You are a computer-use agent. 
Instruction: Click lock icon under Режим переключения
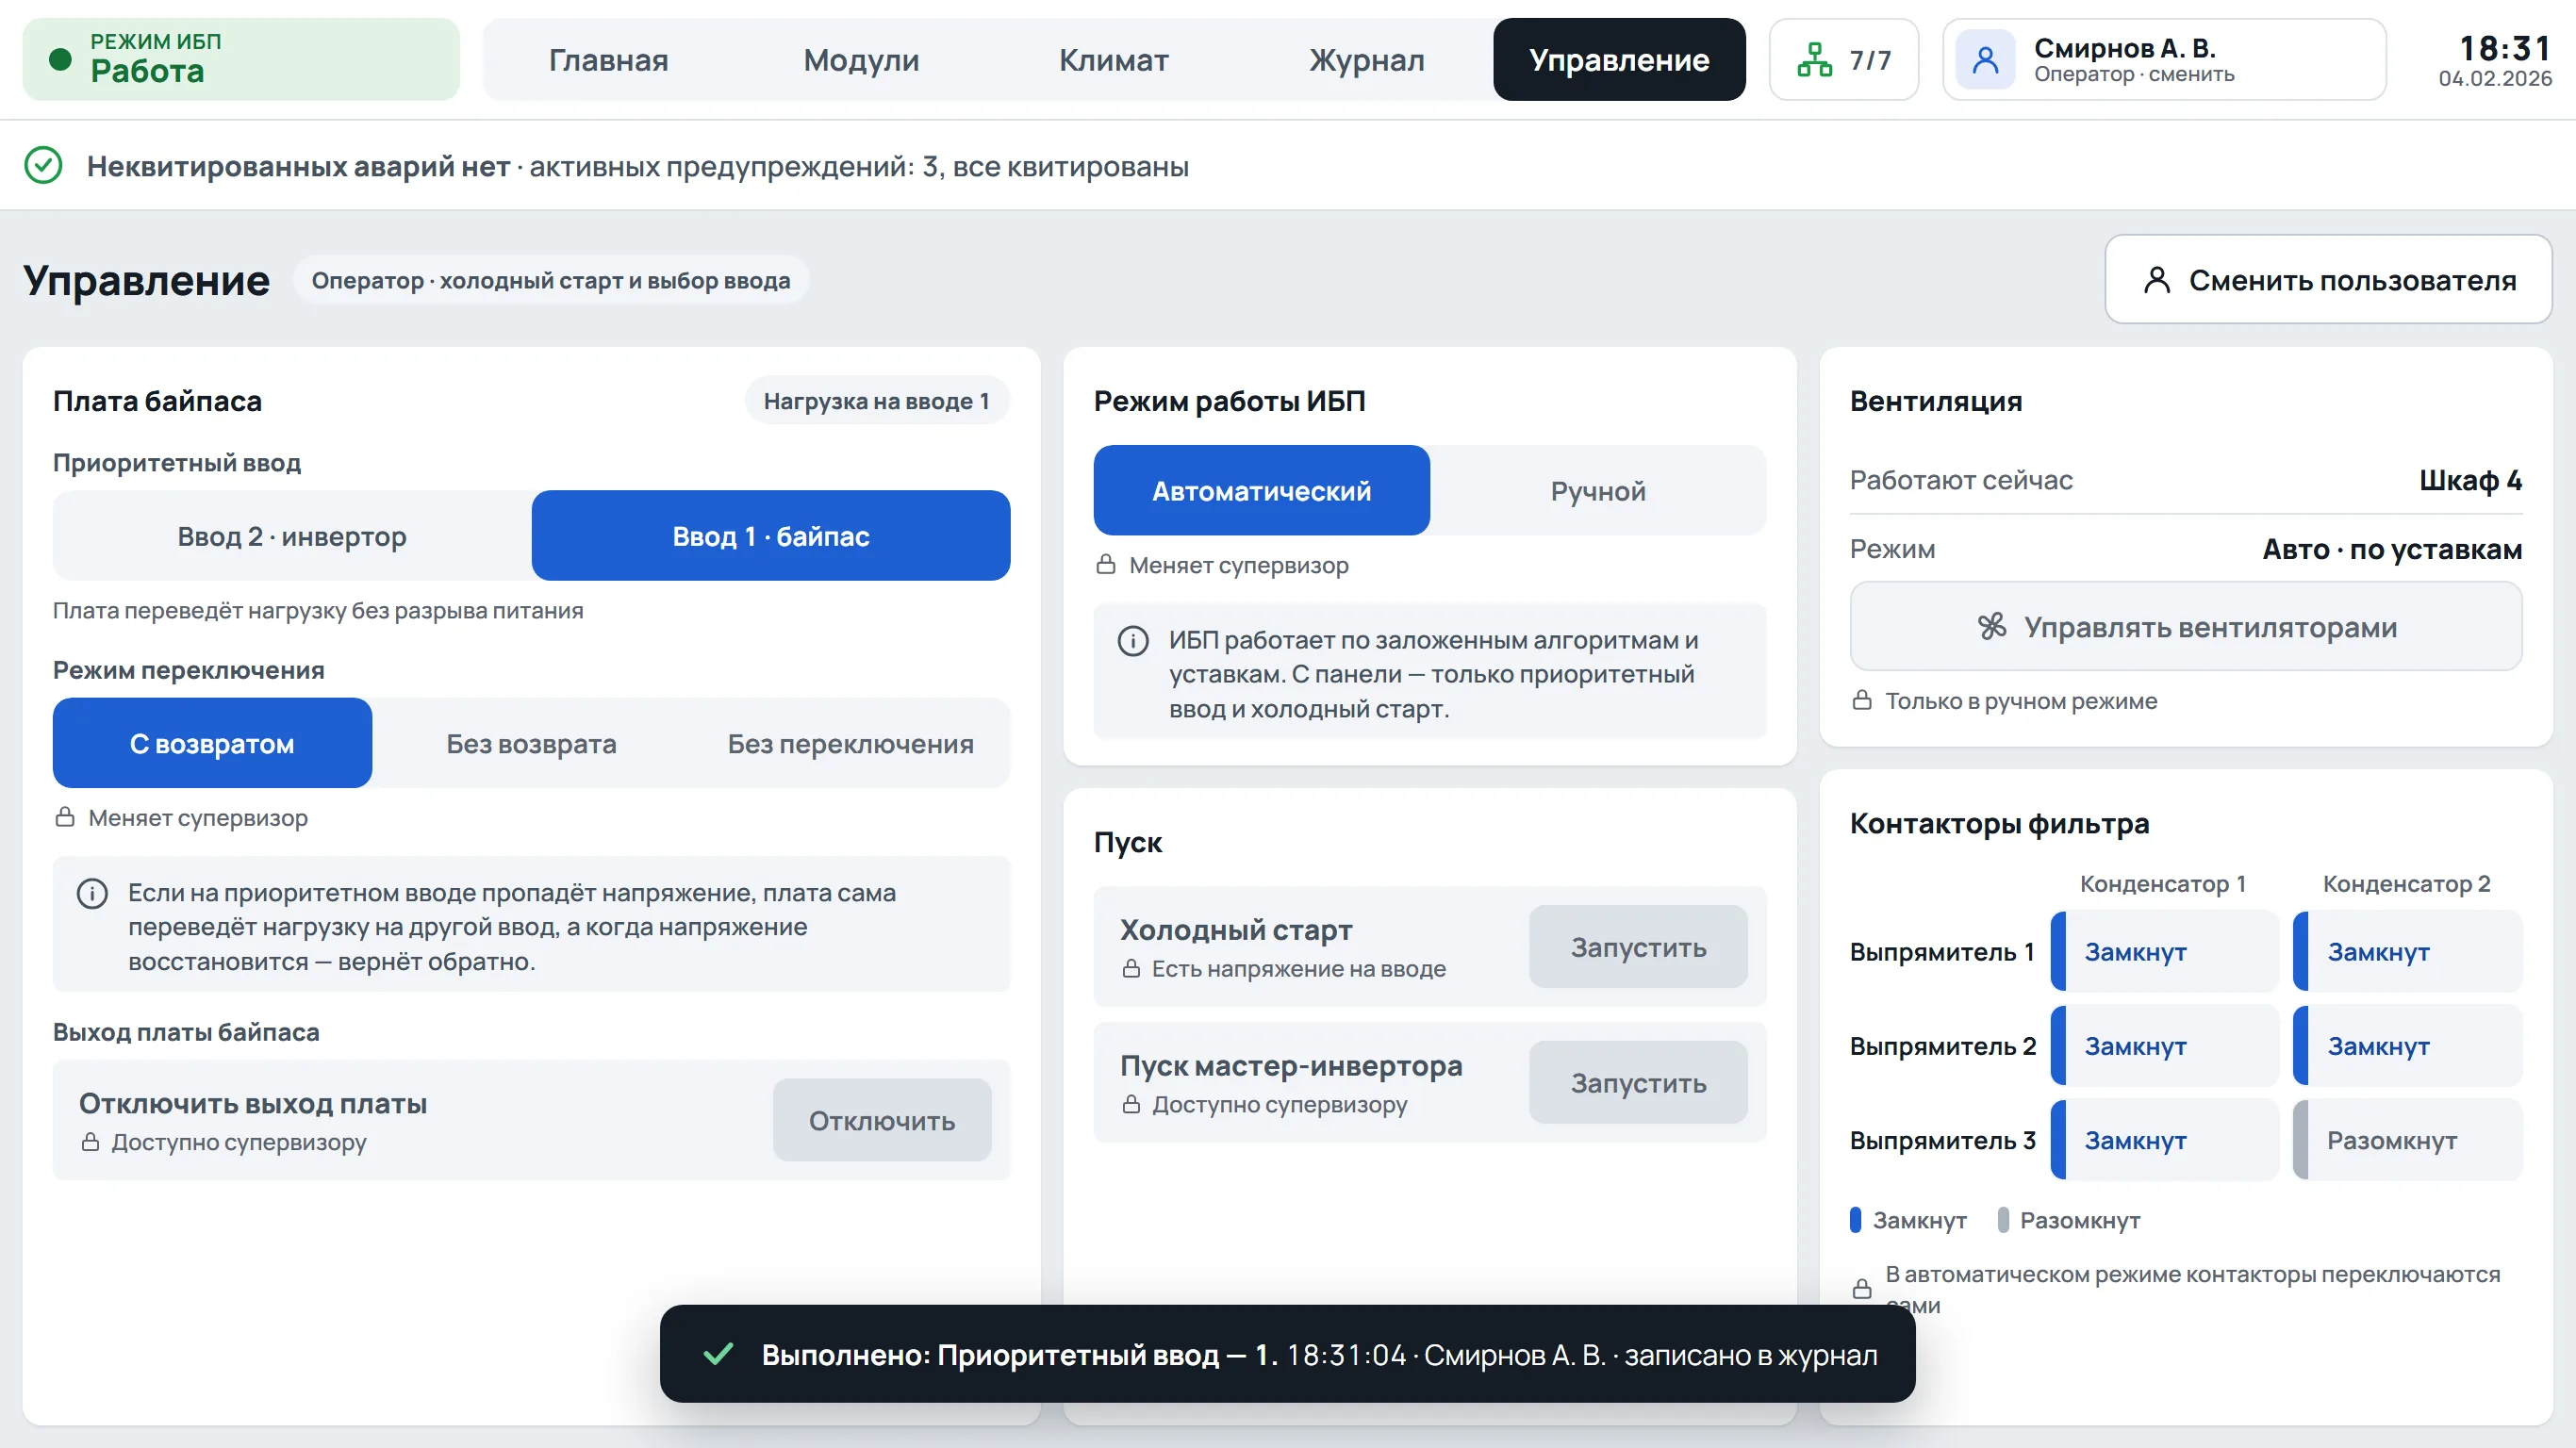65,817
